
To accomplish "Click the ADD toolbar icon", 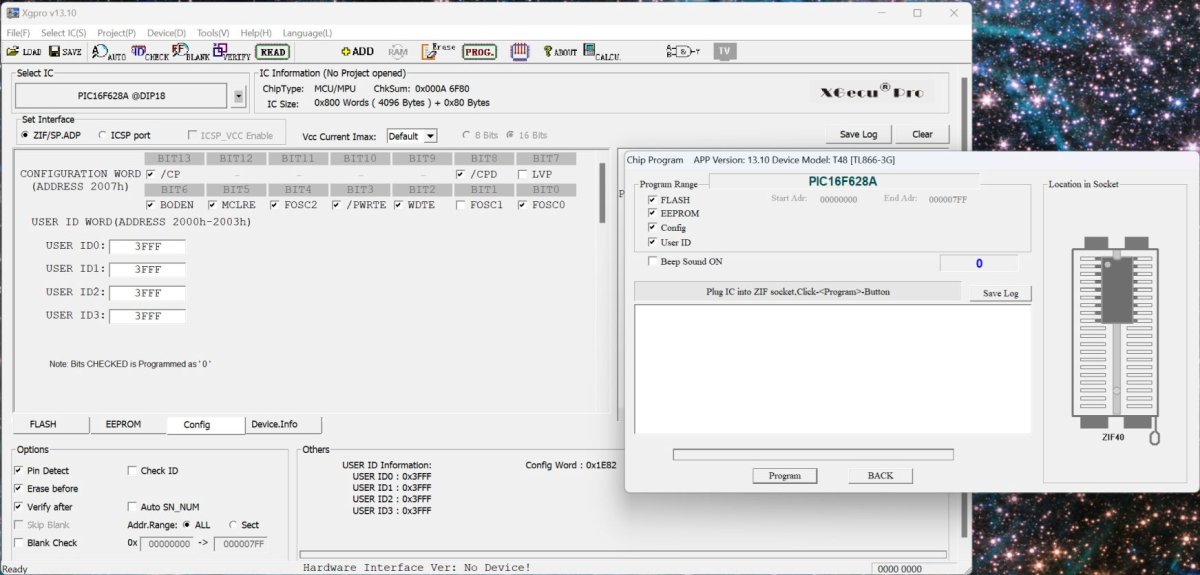I will [357, 51].
